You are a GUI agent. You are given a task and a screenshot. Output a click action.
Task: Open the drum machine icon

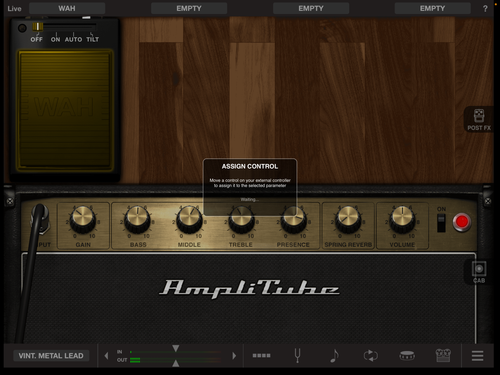click(407, 355)
